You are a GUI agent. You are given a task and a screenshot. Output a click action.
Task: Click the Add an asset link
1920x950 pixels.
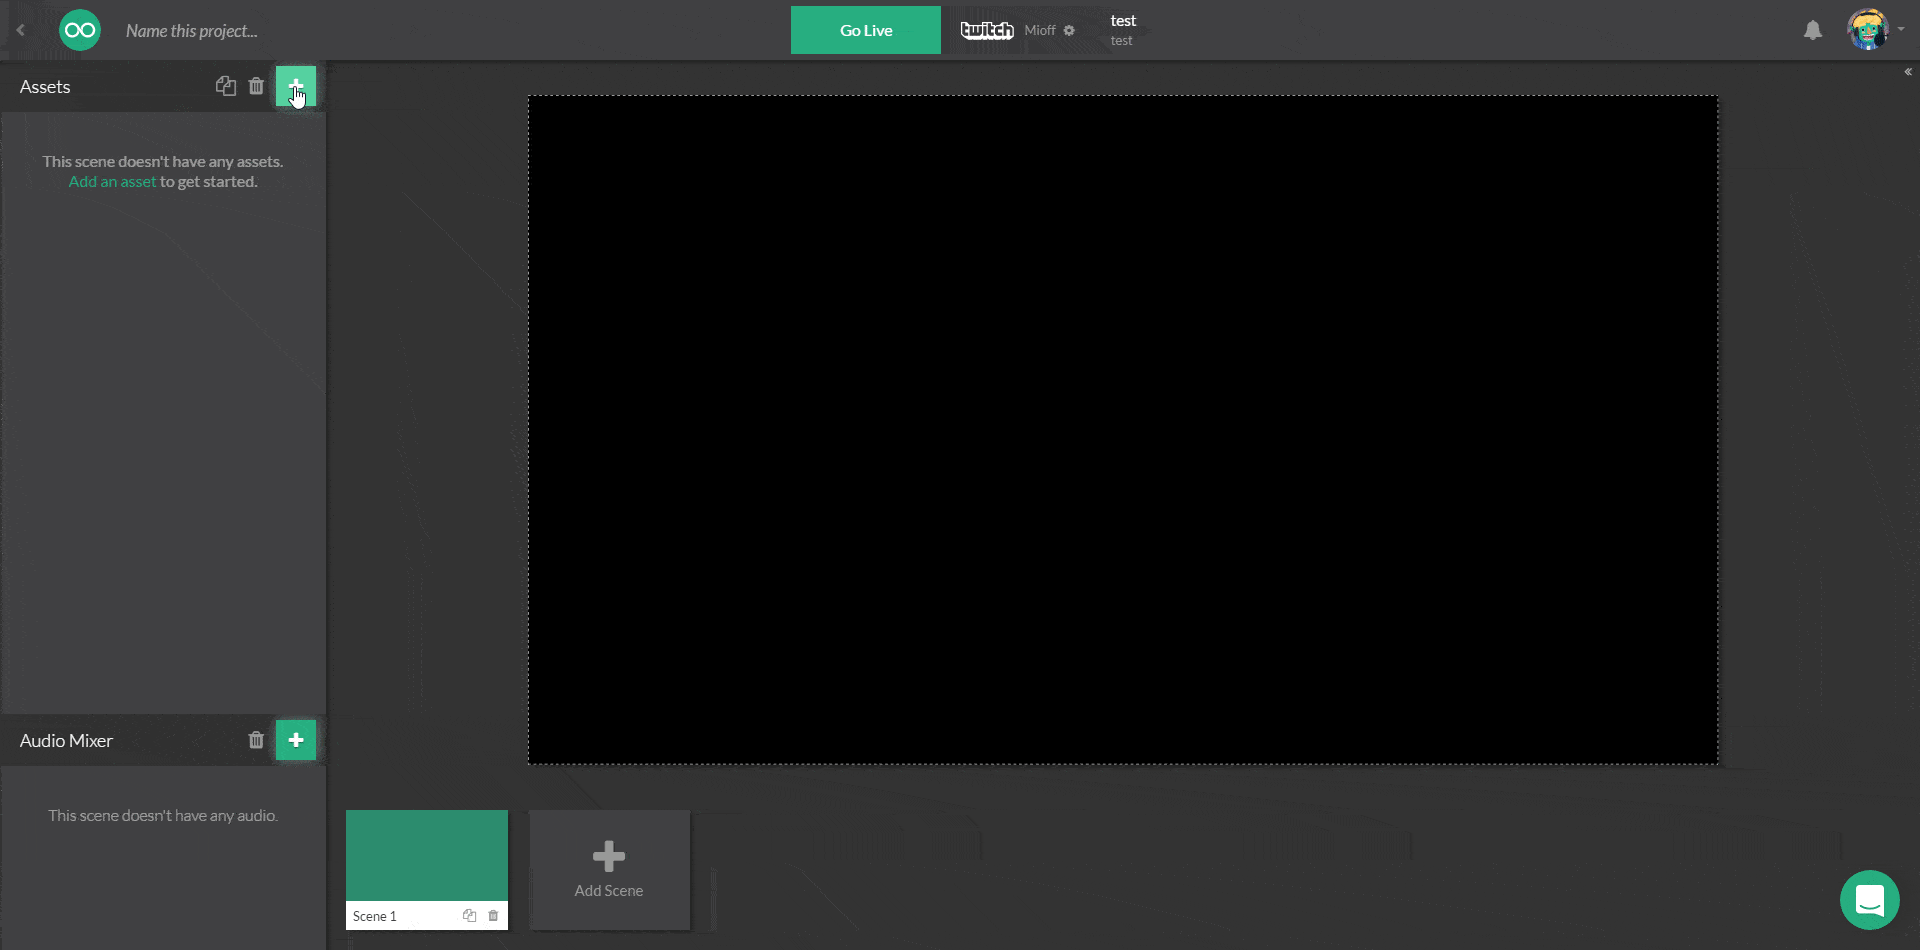coord(111,182)
